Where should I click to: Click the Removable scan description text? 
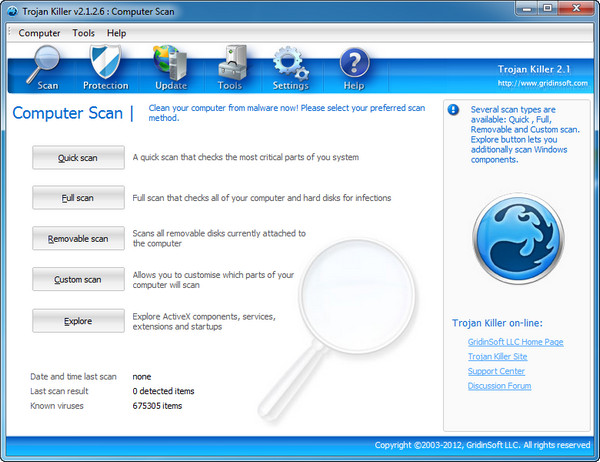click(x=219, y=238)
